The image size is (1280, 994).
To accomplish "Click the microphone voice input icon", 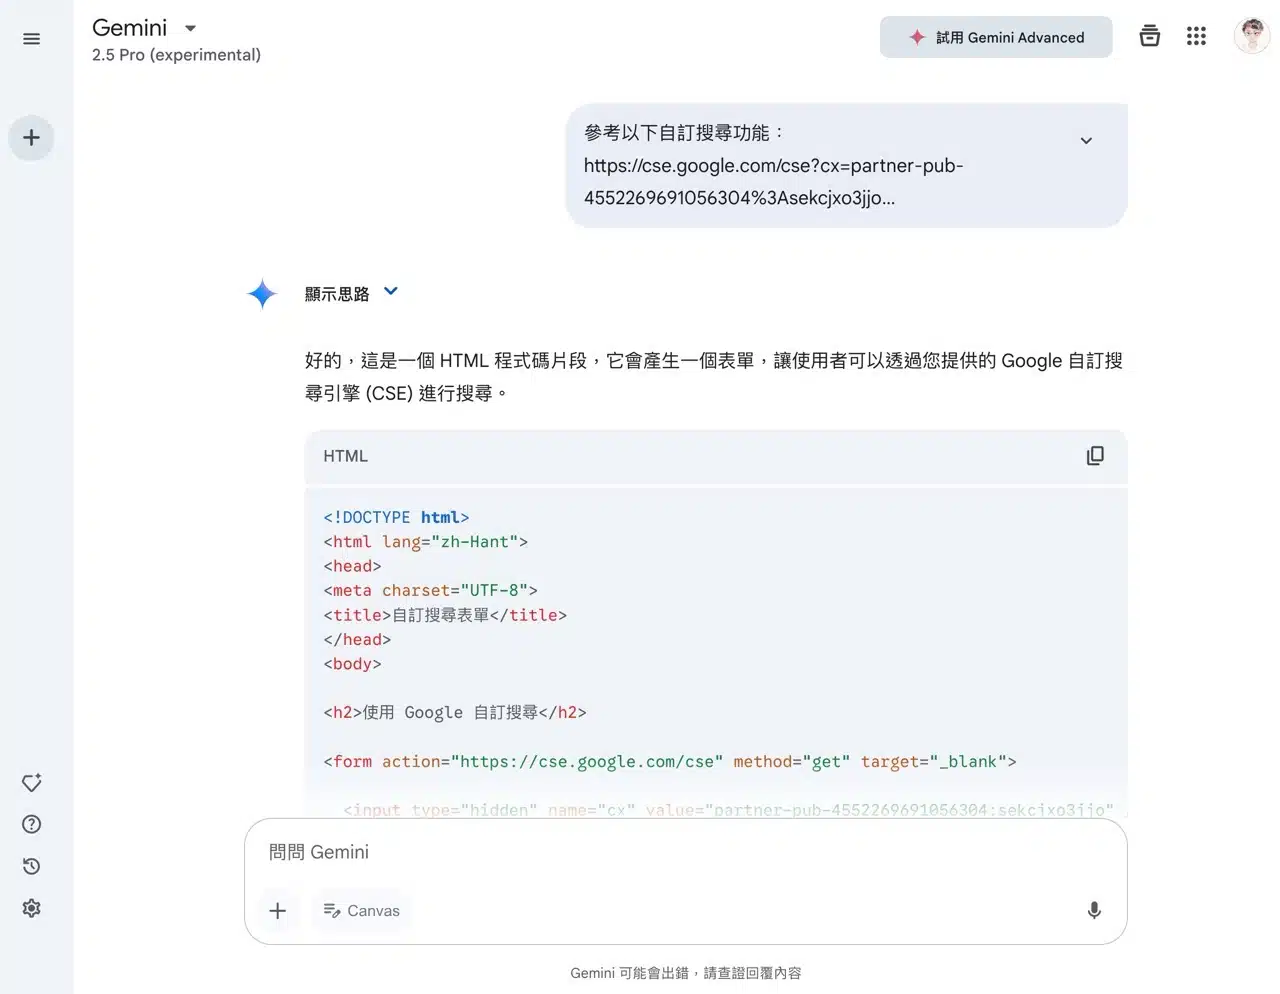I will pyautogui.click(x=1094, y=910).
